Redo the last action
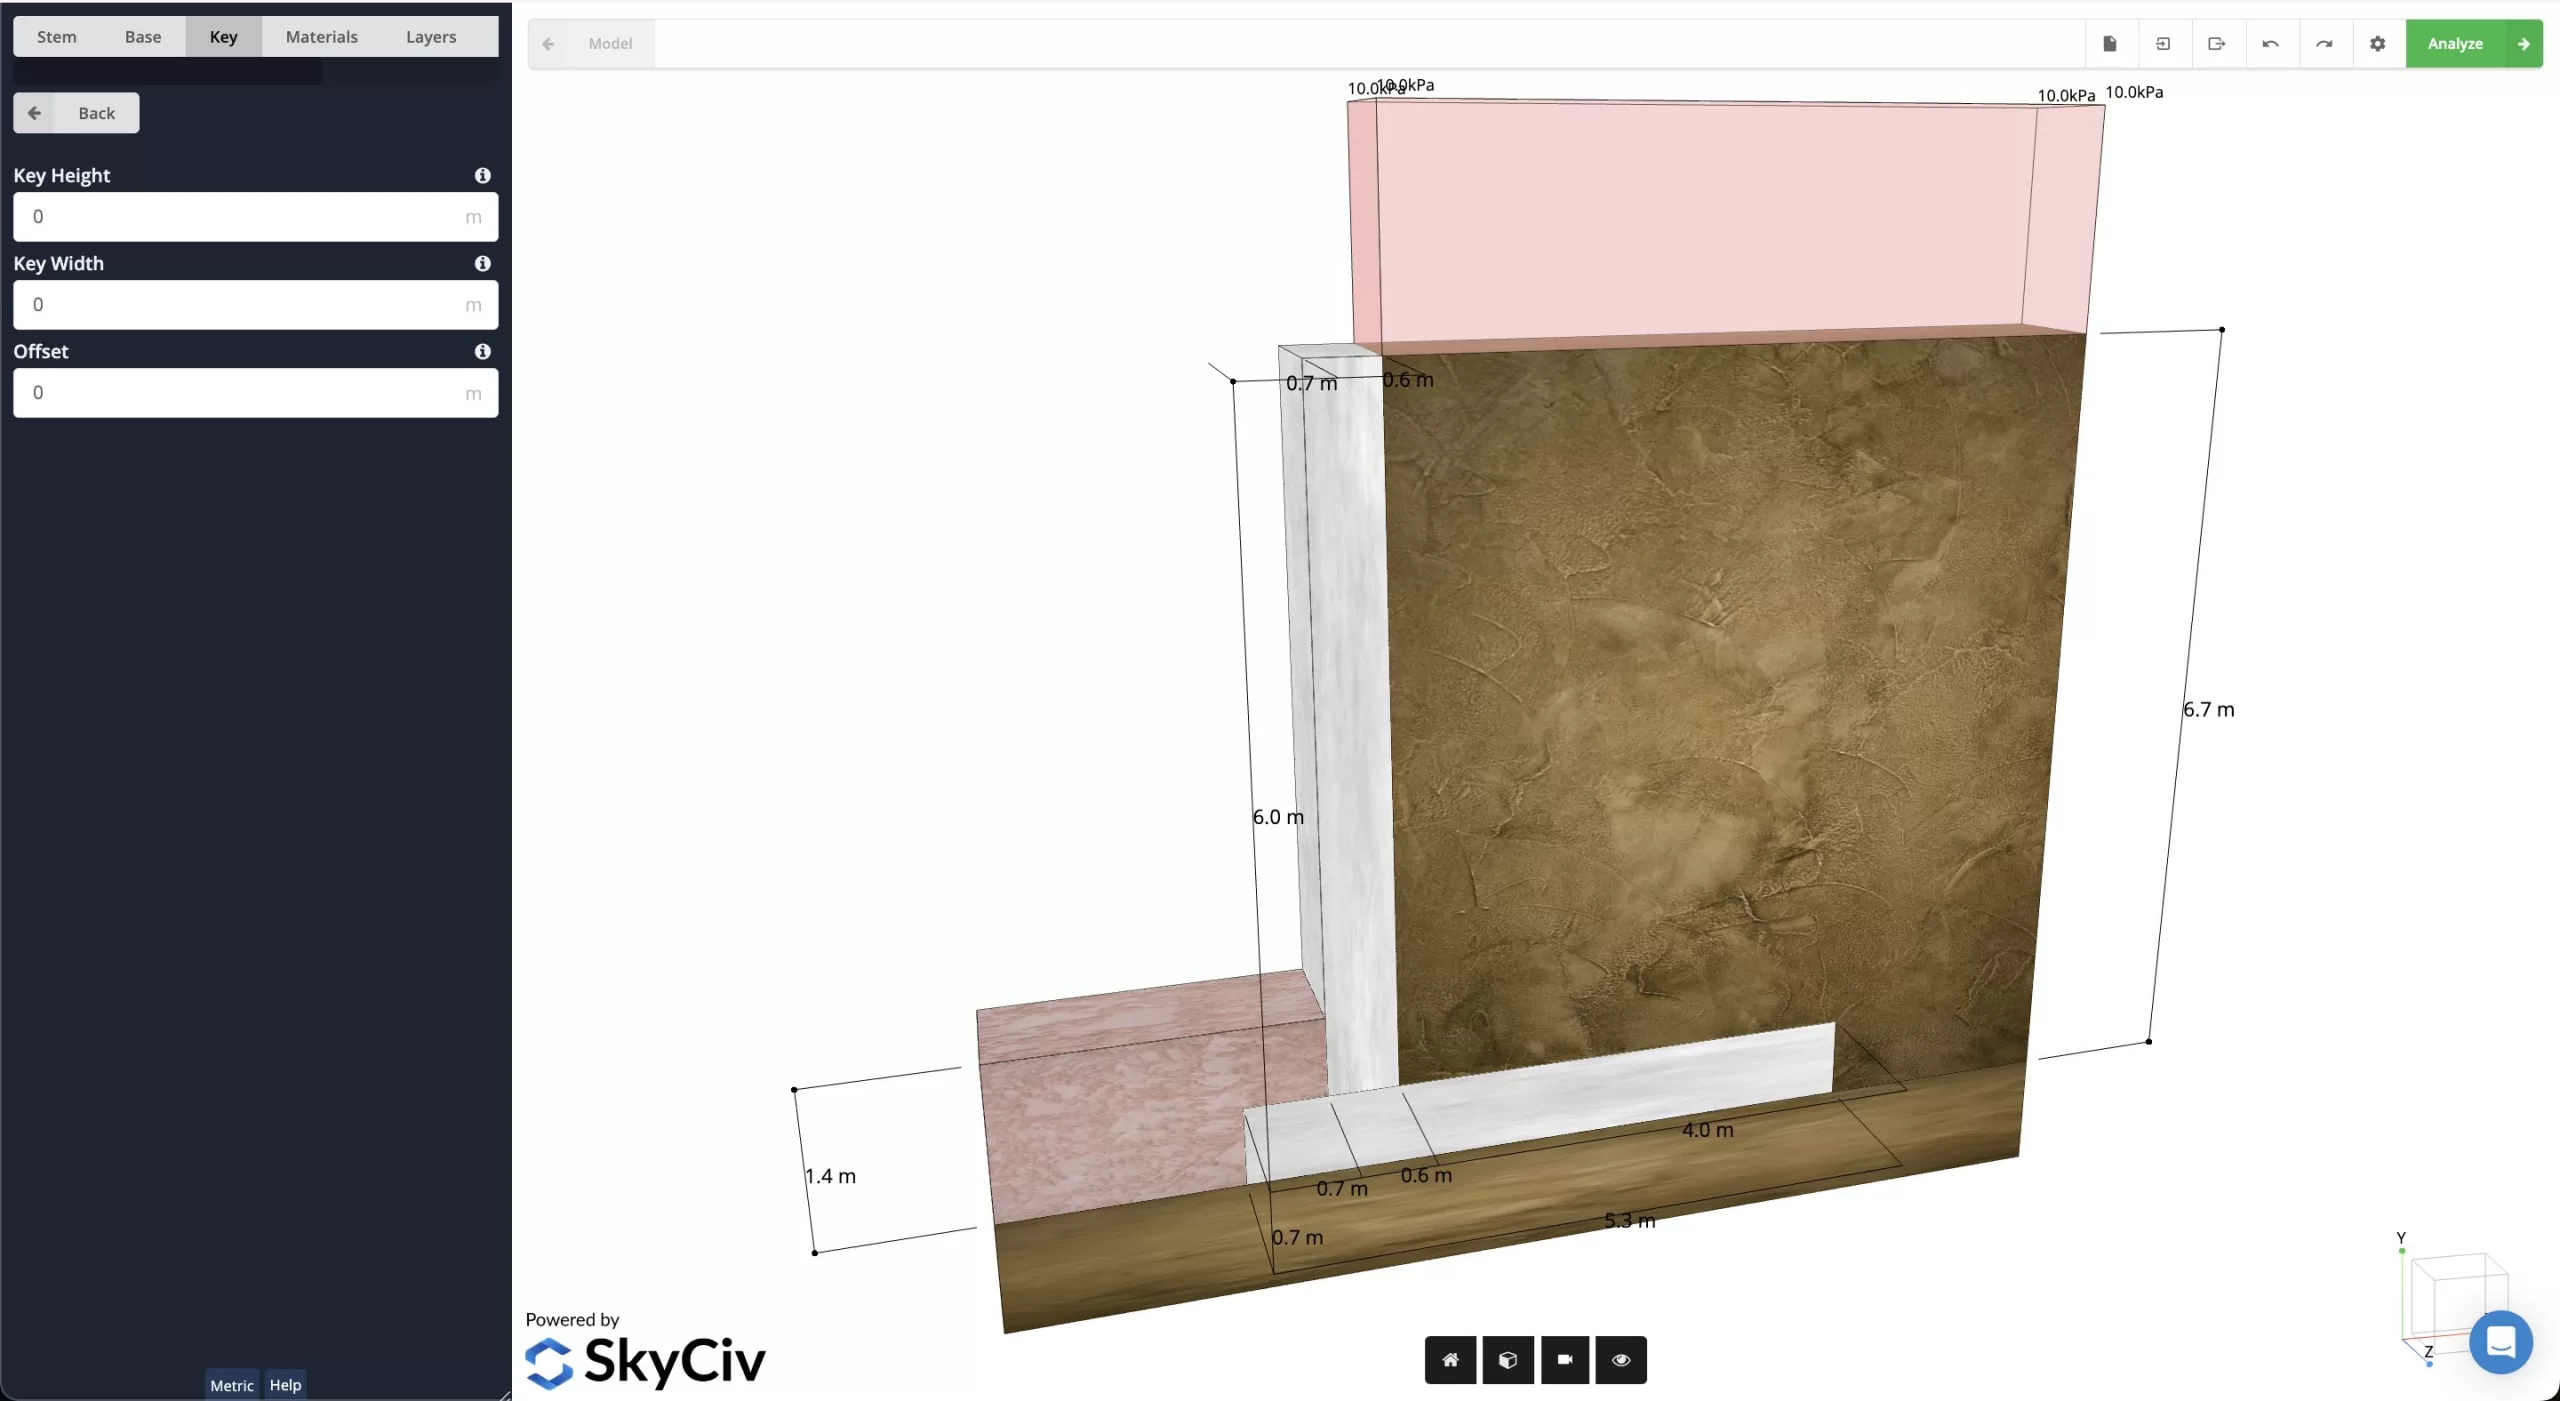The height and width of the screenshot is (1401, 2560). coord(2324,44)
